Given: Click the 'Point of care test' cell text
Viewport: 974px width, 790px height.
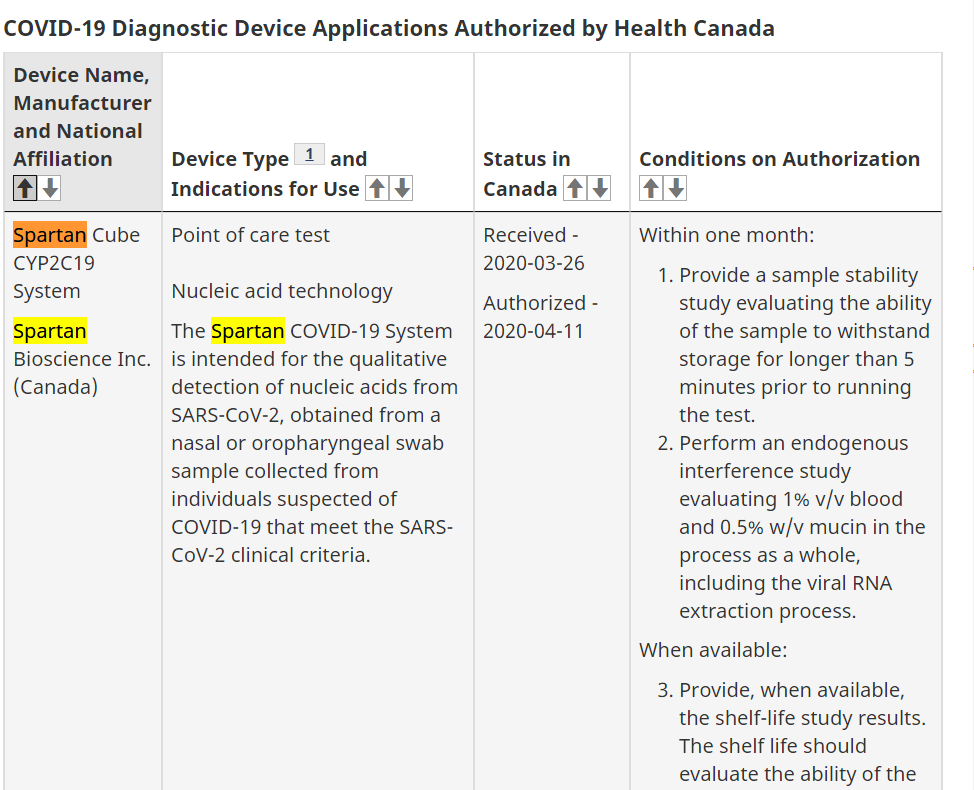Looking at the screenshot, I should 250,235.
